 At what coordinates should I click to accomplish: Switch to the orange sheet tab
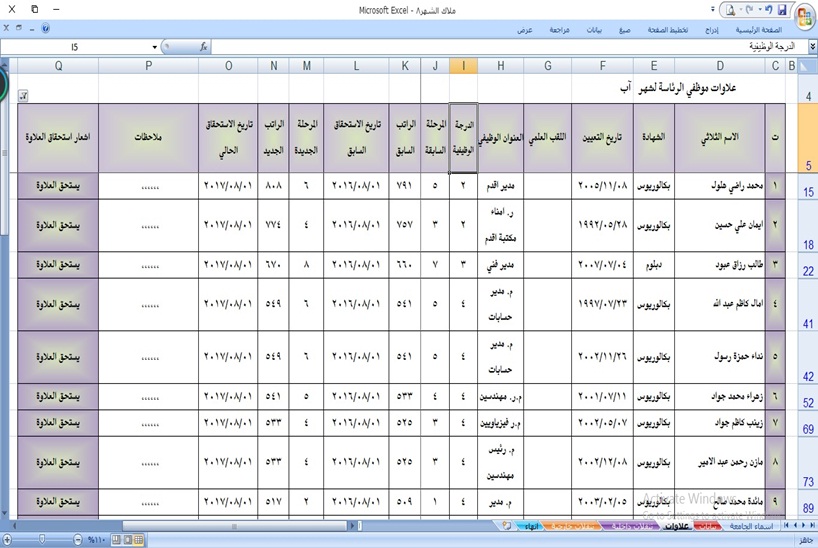point(571,526)
